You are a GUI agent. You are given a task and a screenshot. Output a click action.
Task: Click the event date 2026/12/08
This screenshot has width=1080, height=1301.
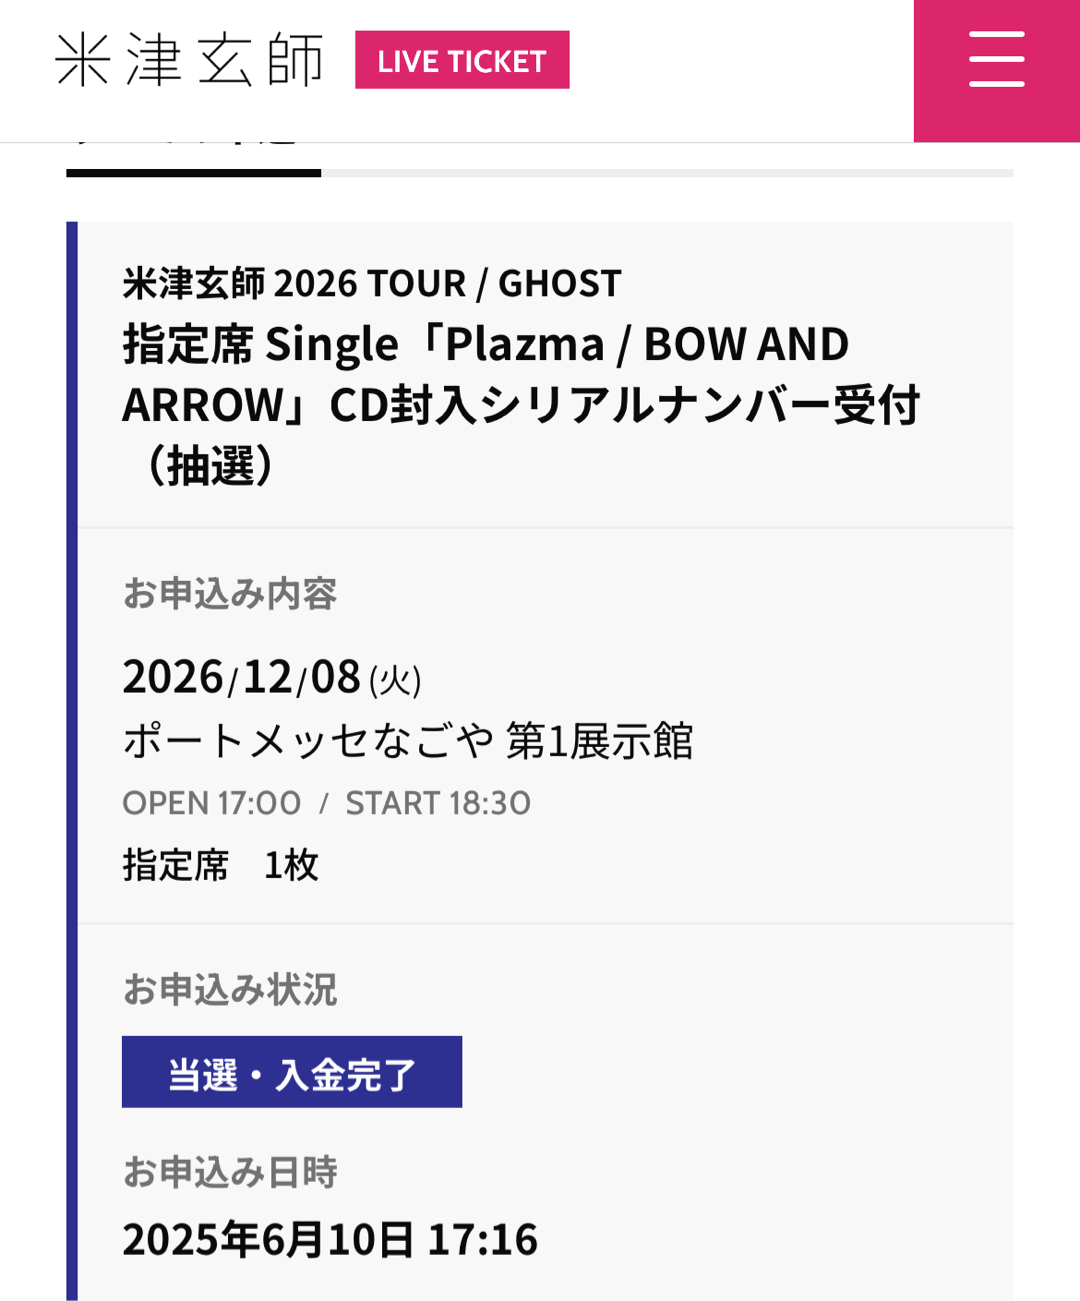pos(241,677)
